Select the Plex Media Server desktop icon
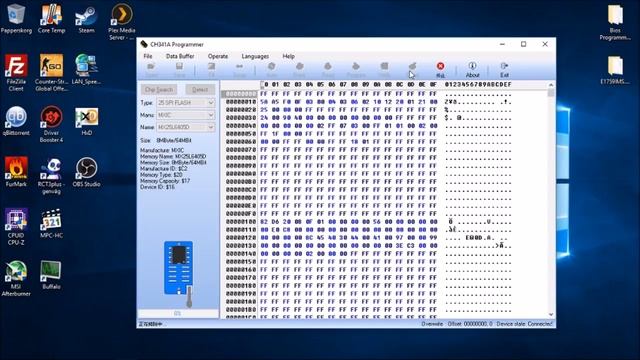The height and width of the screenshot is (360, 640). [x=122, y=22]
